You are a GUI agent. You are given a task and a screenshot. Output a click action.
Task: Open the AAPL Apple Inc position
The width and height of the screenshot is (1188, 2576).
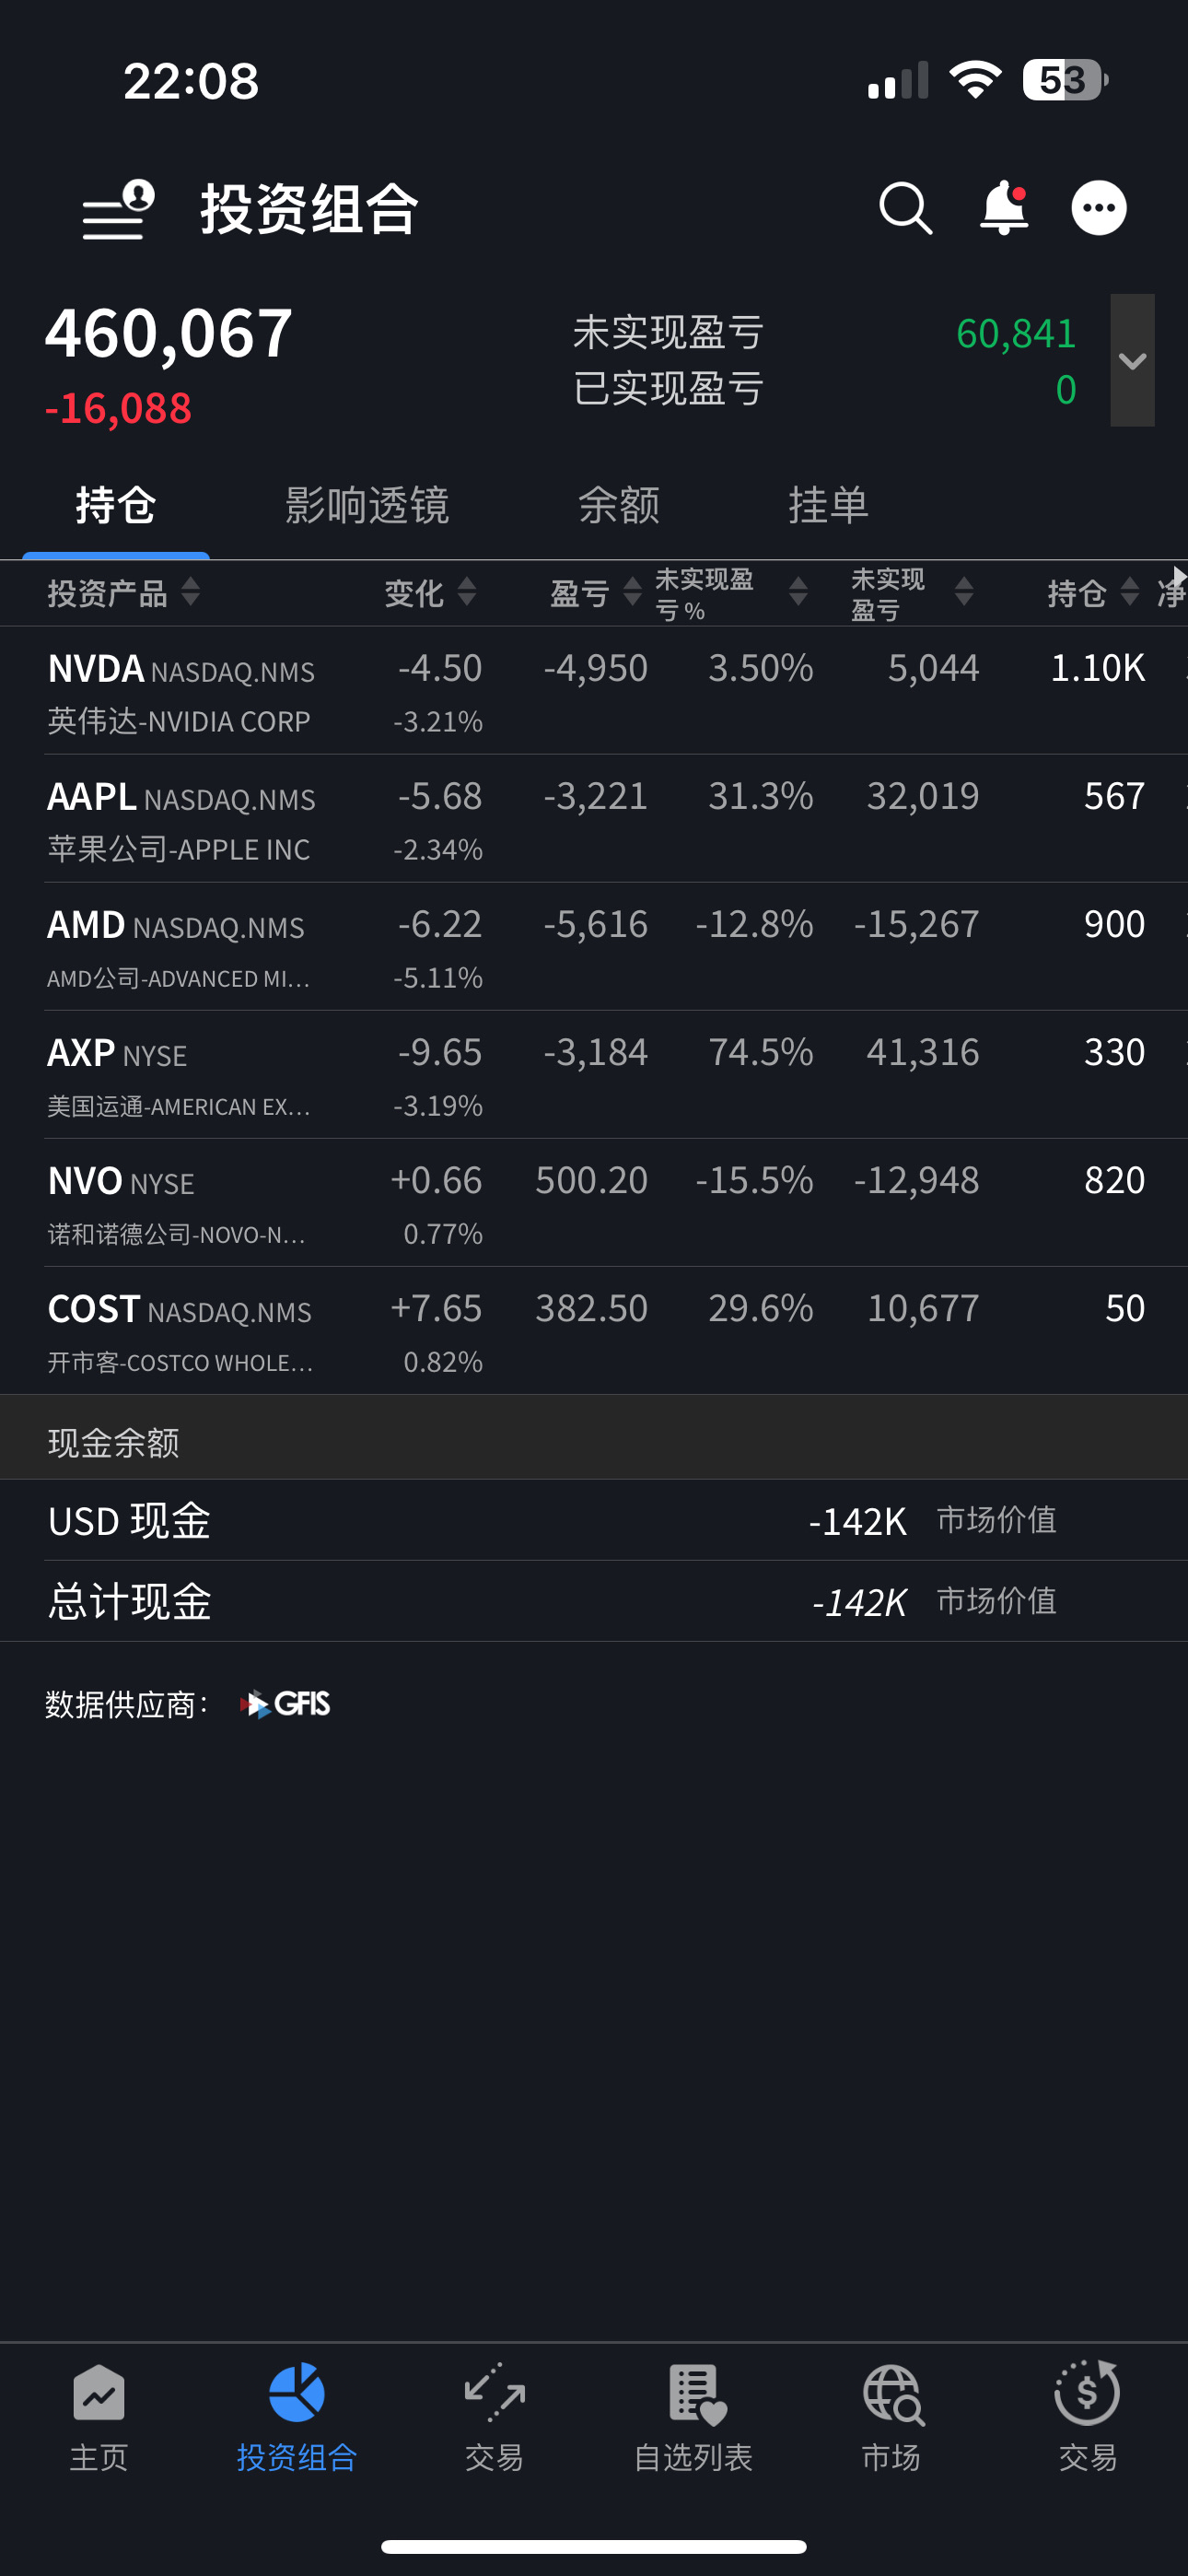pos(594,819)
